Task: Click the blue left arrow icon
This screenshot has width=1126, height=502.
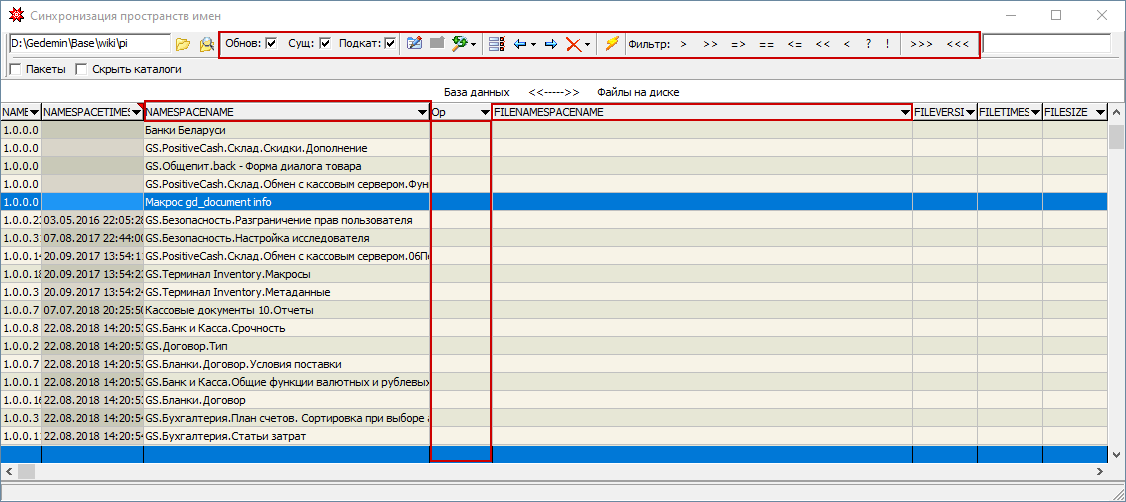Action: coord(520,44)
